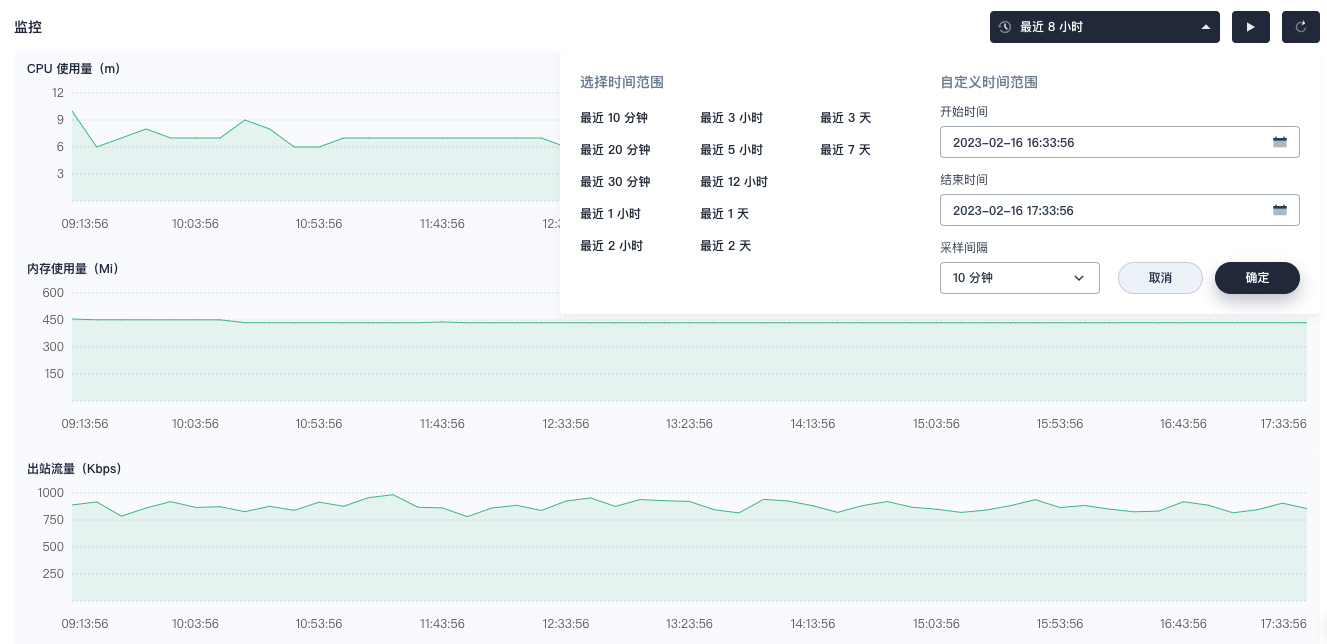Click the 确定 confirm button

click(x=1257, y=278)
